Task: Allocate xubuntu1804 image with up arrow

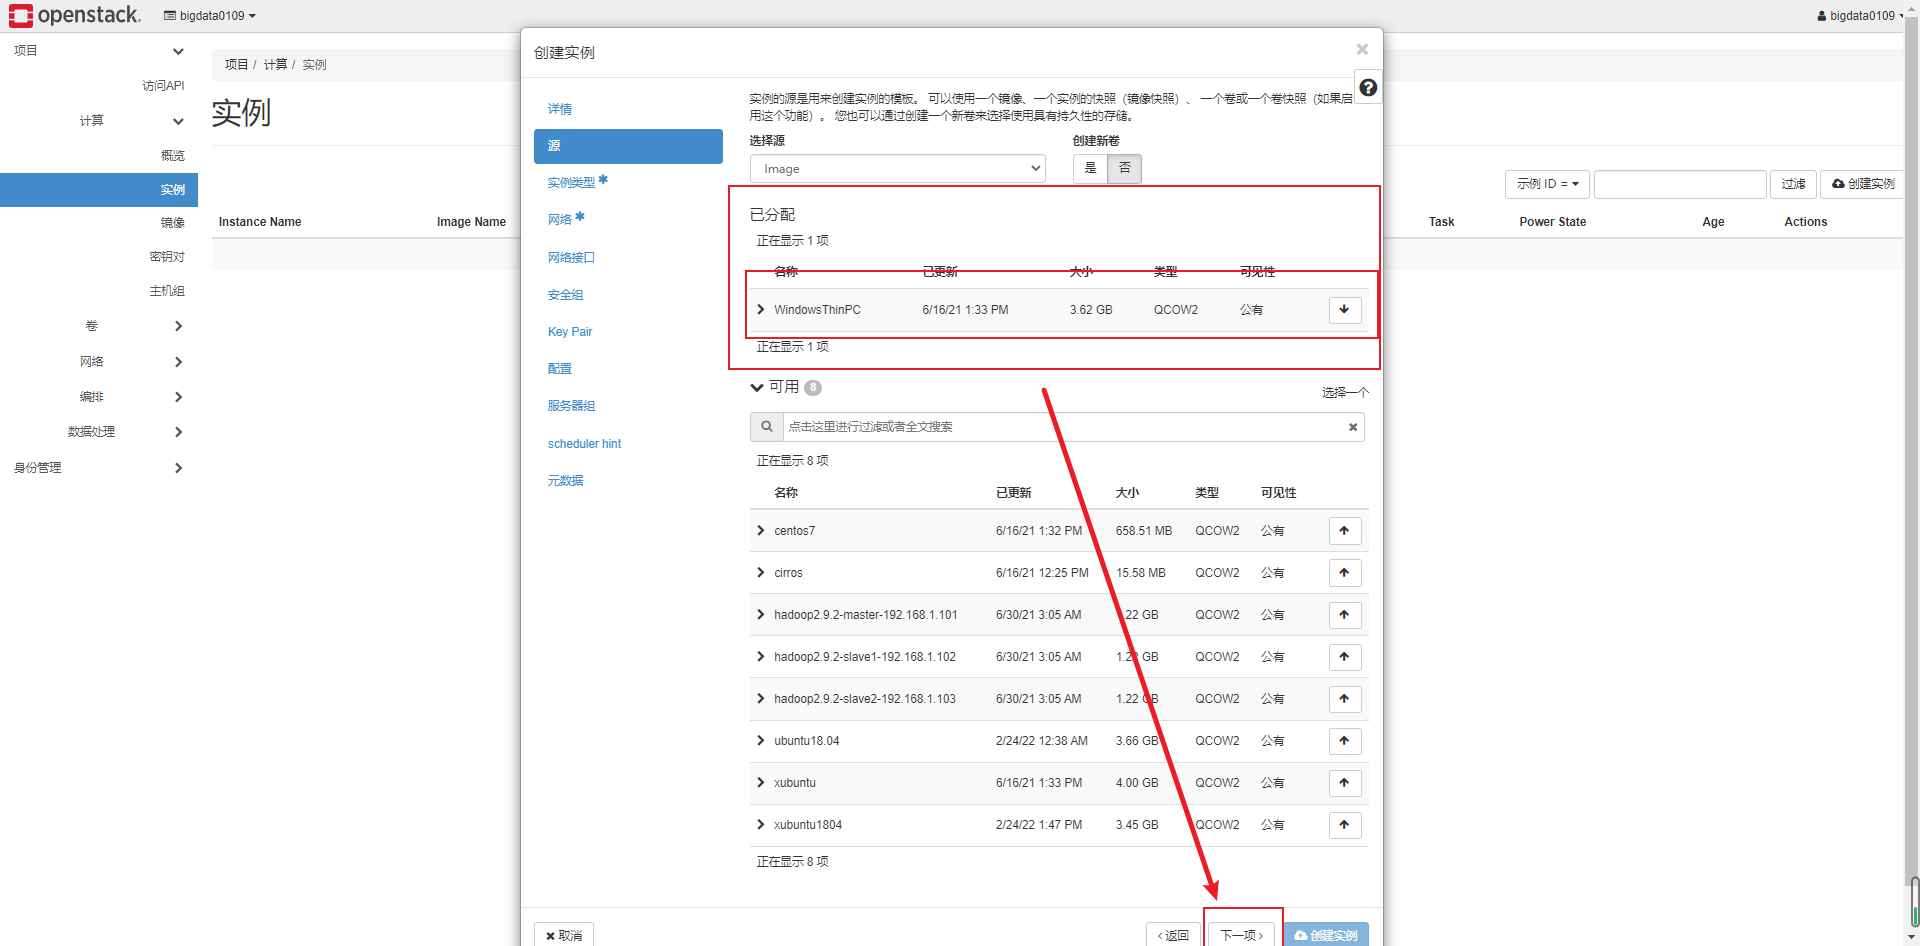Action: tap(1345, 825)
